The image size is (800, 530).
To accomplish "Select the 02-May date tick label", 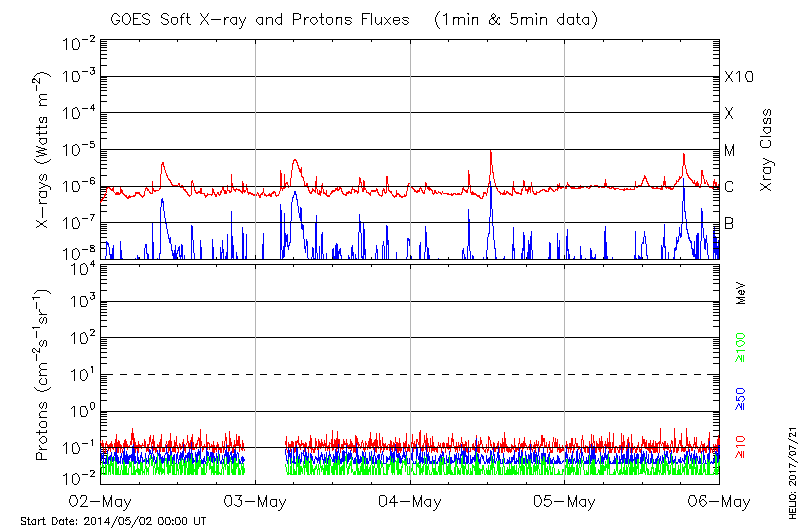I will (101, 500).
